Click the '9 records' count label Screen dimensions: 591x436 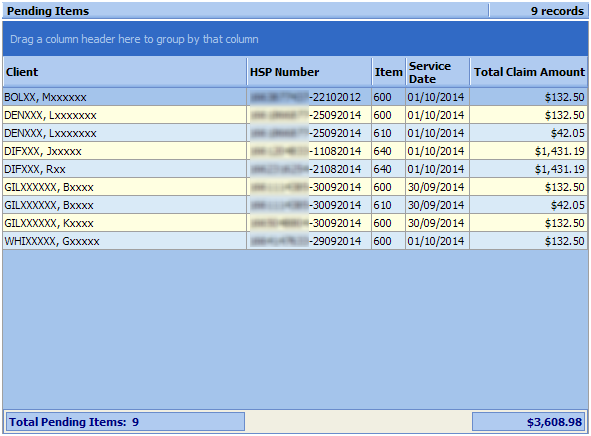click(x=557, y=11)
